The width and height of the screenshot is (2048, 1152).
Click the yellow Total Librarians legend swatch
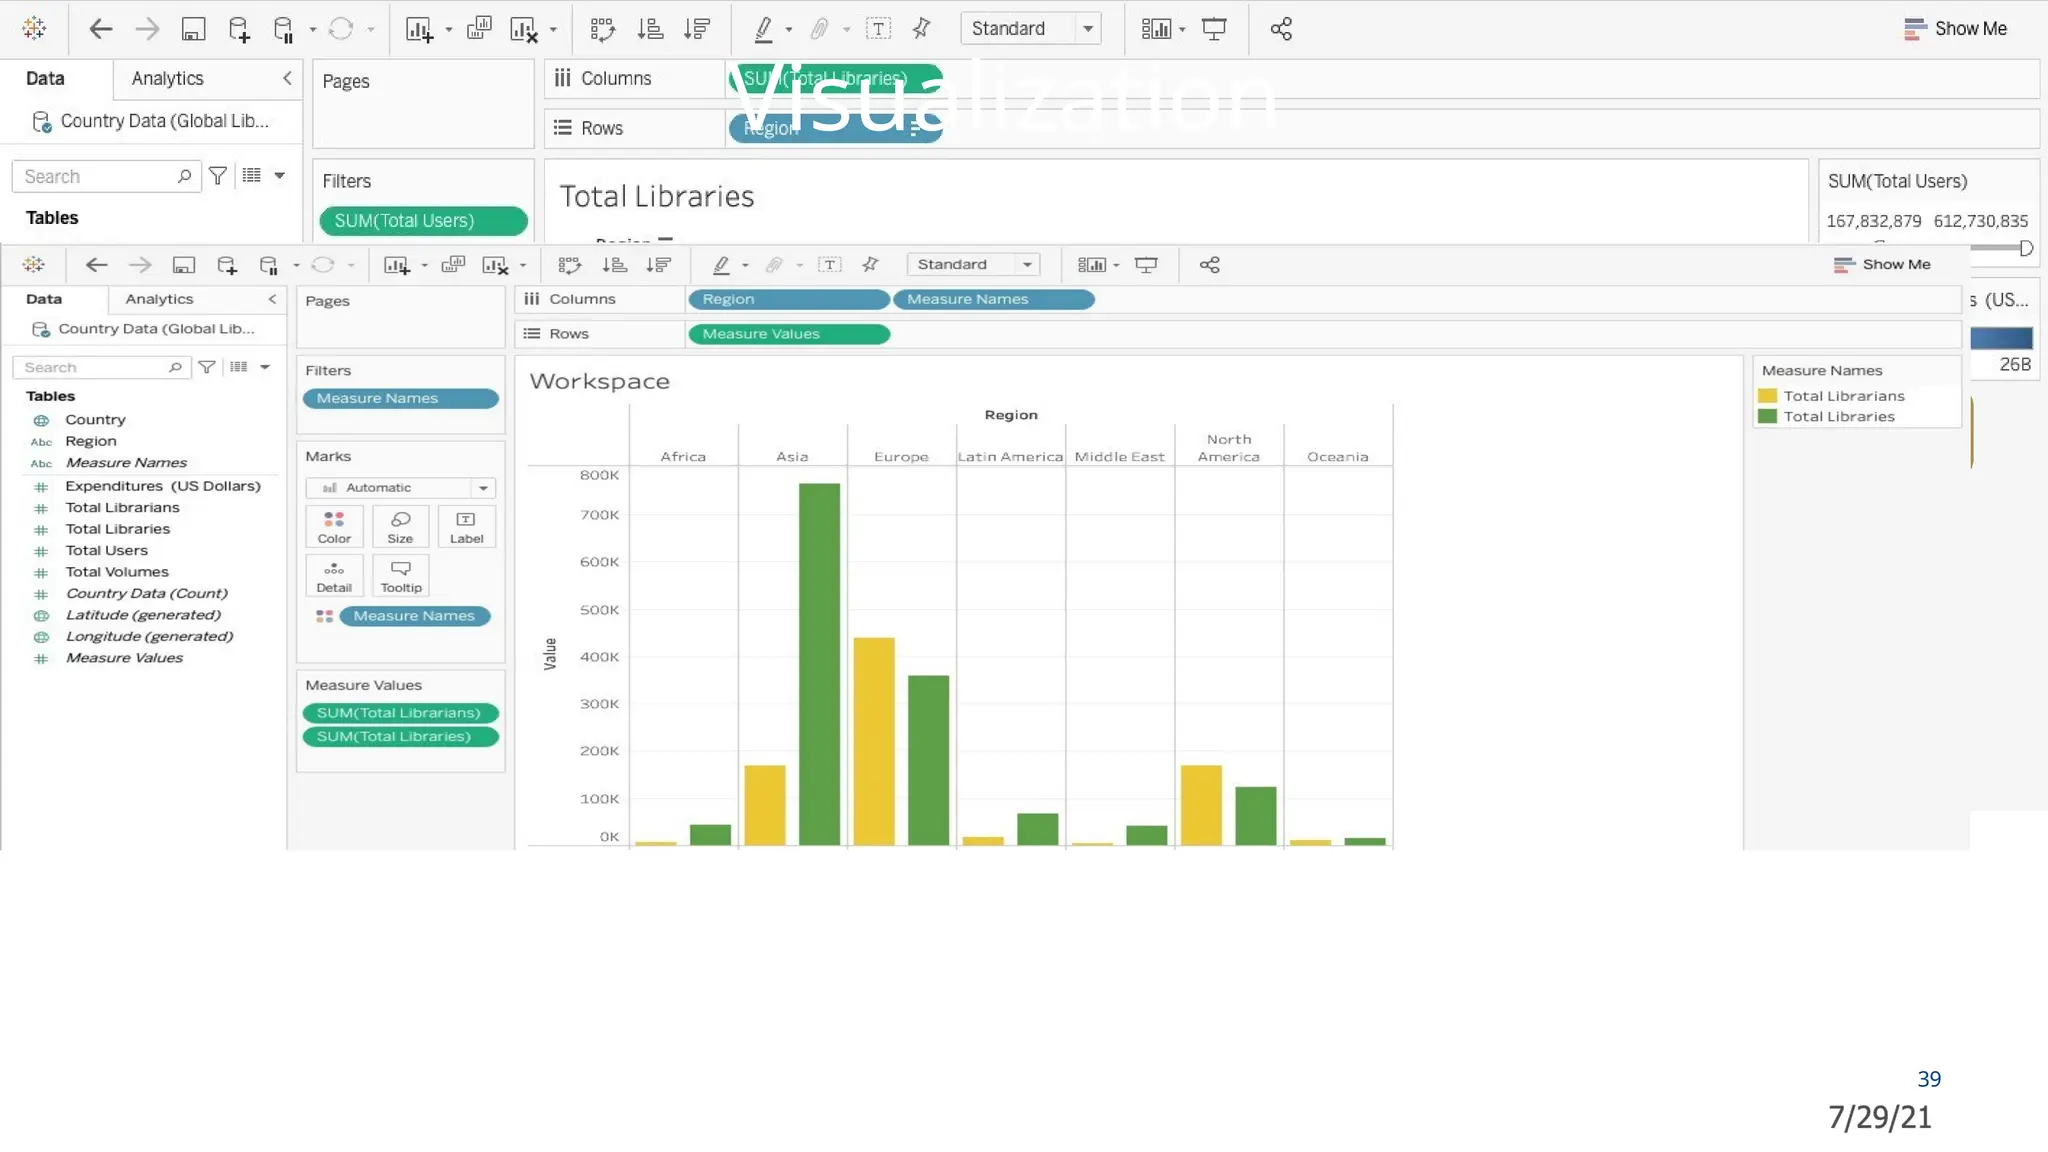(x=1767, y=396)
